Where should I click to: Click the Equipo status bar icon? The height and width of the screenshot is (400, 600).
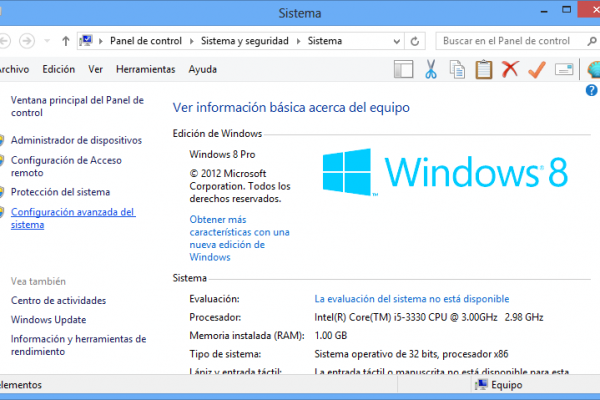(x=481, y=385)
